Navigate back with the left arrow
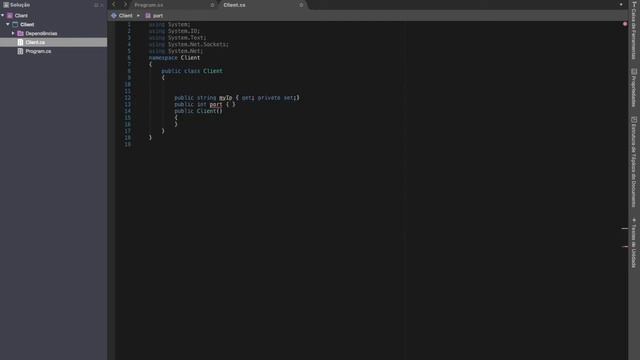This screenshot has width=640, height=360. [114, 4]
